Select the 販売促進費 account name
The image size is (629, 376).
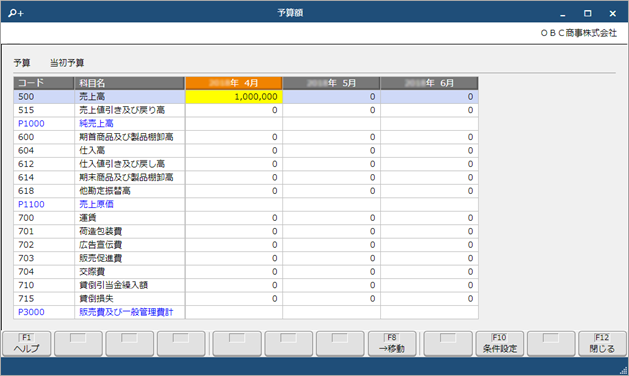pos(100,258)
